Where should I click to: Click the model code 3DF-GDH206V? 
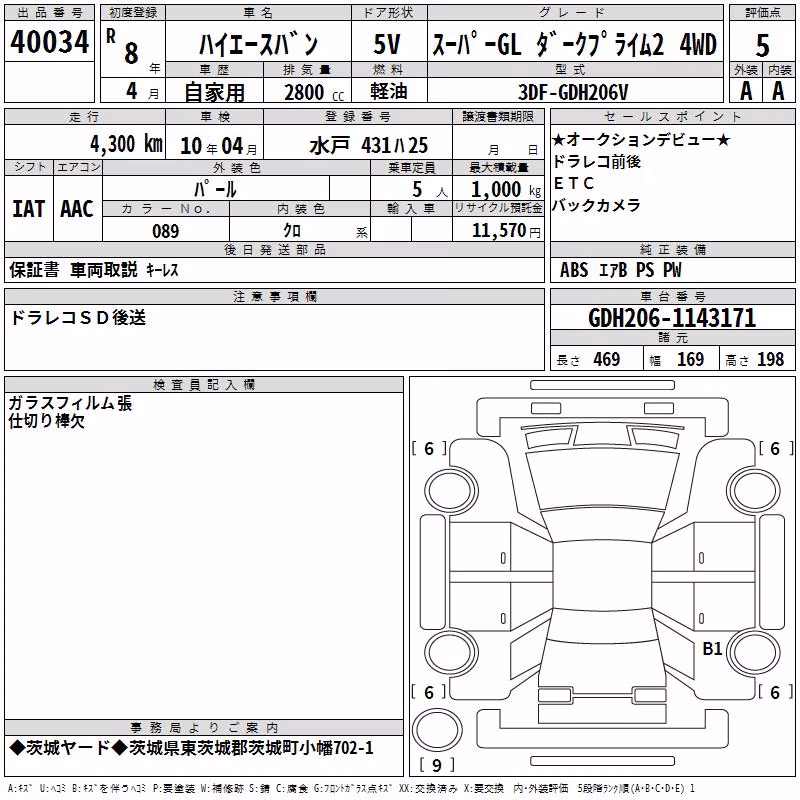pos(573,92)
